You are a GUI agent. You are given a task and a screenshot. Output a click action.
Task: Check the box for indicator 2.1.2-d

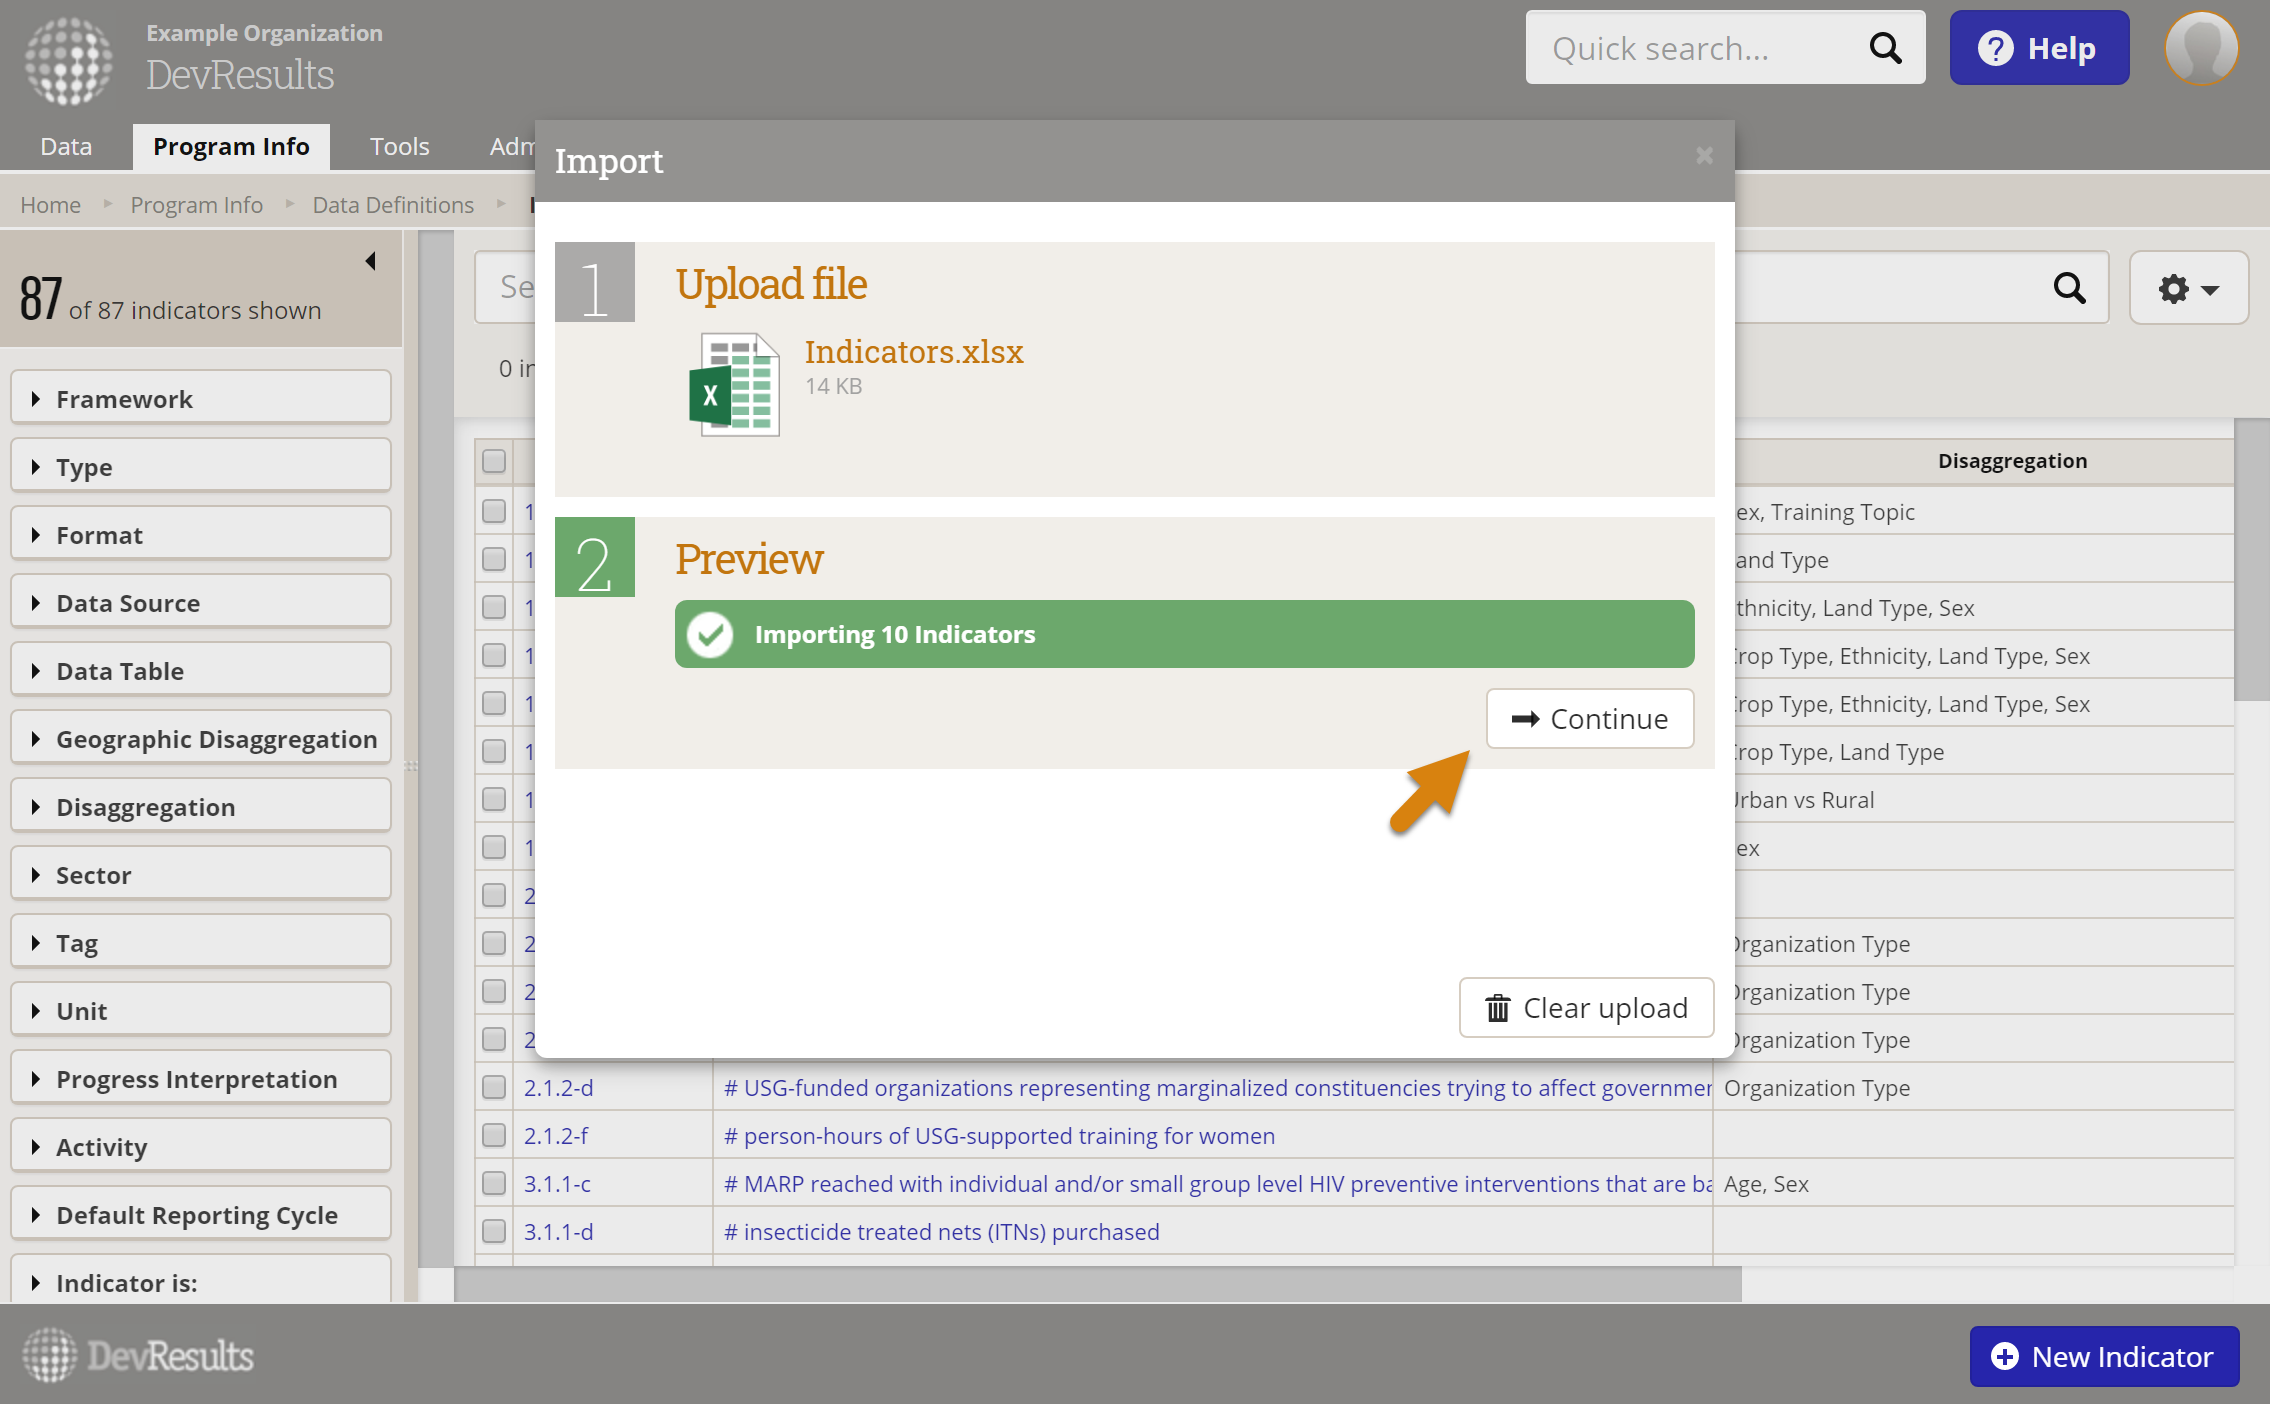494,1087
